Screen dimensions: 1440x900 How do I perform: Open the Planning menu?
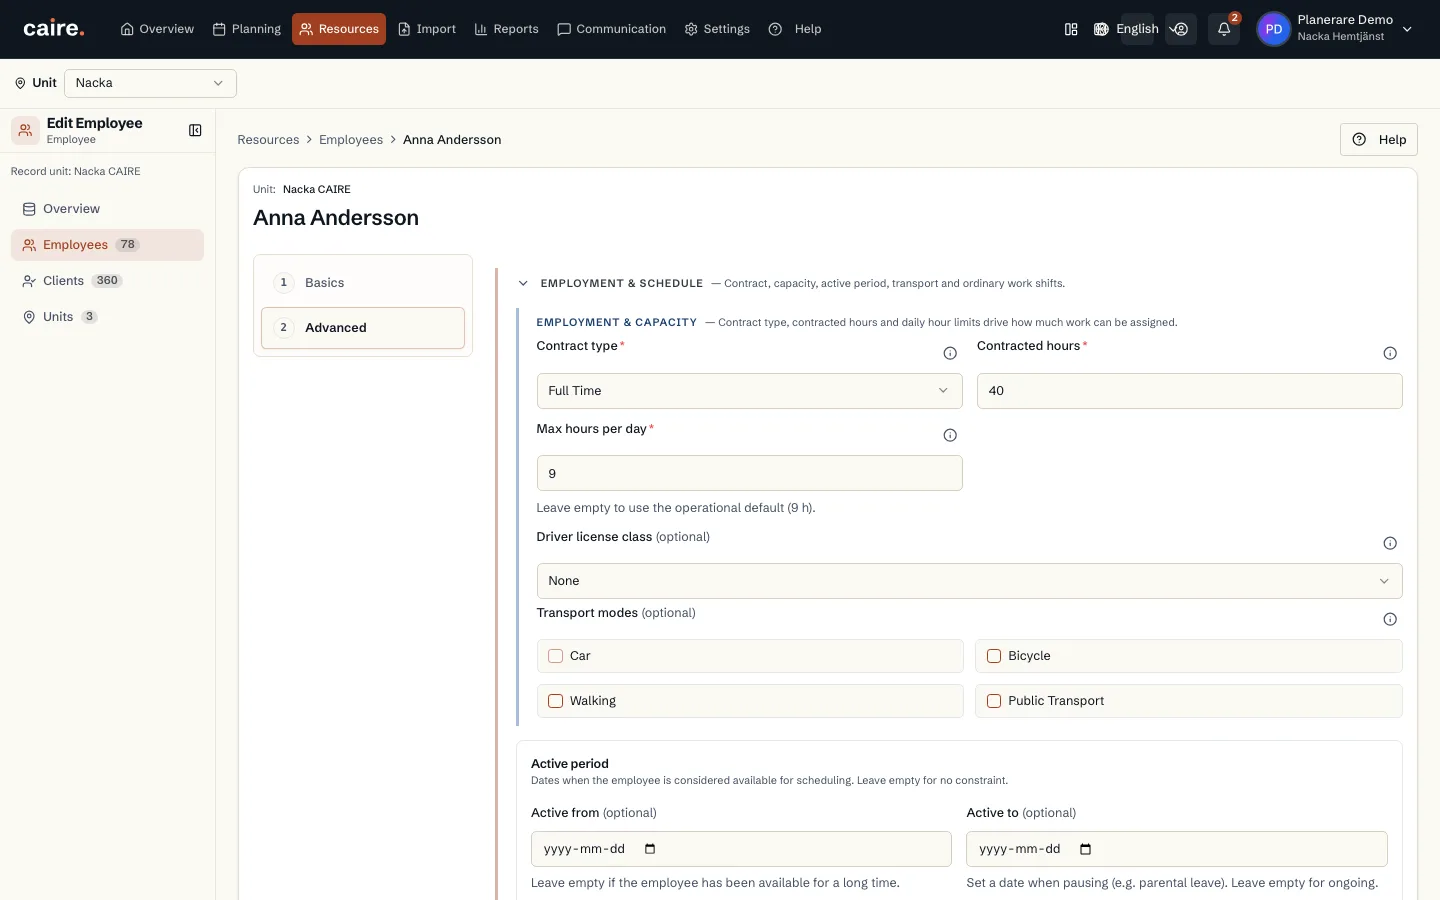pos(247,29)
